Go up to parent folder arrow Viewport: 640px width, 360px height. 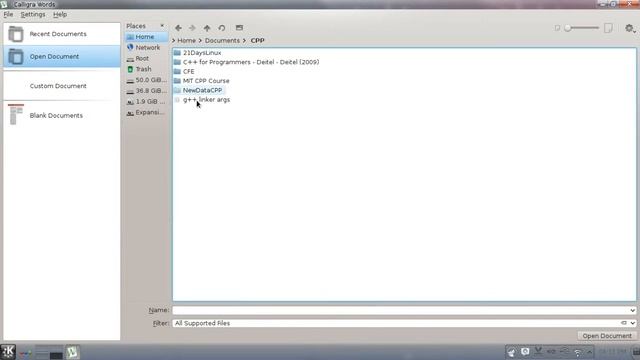207,28
